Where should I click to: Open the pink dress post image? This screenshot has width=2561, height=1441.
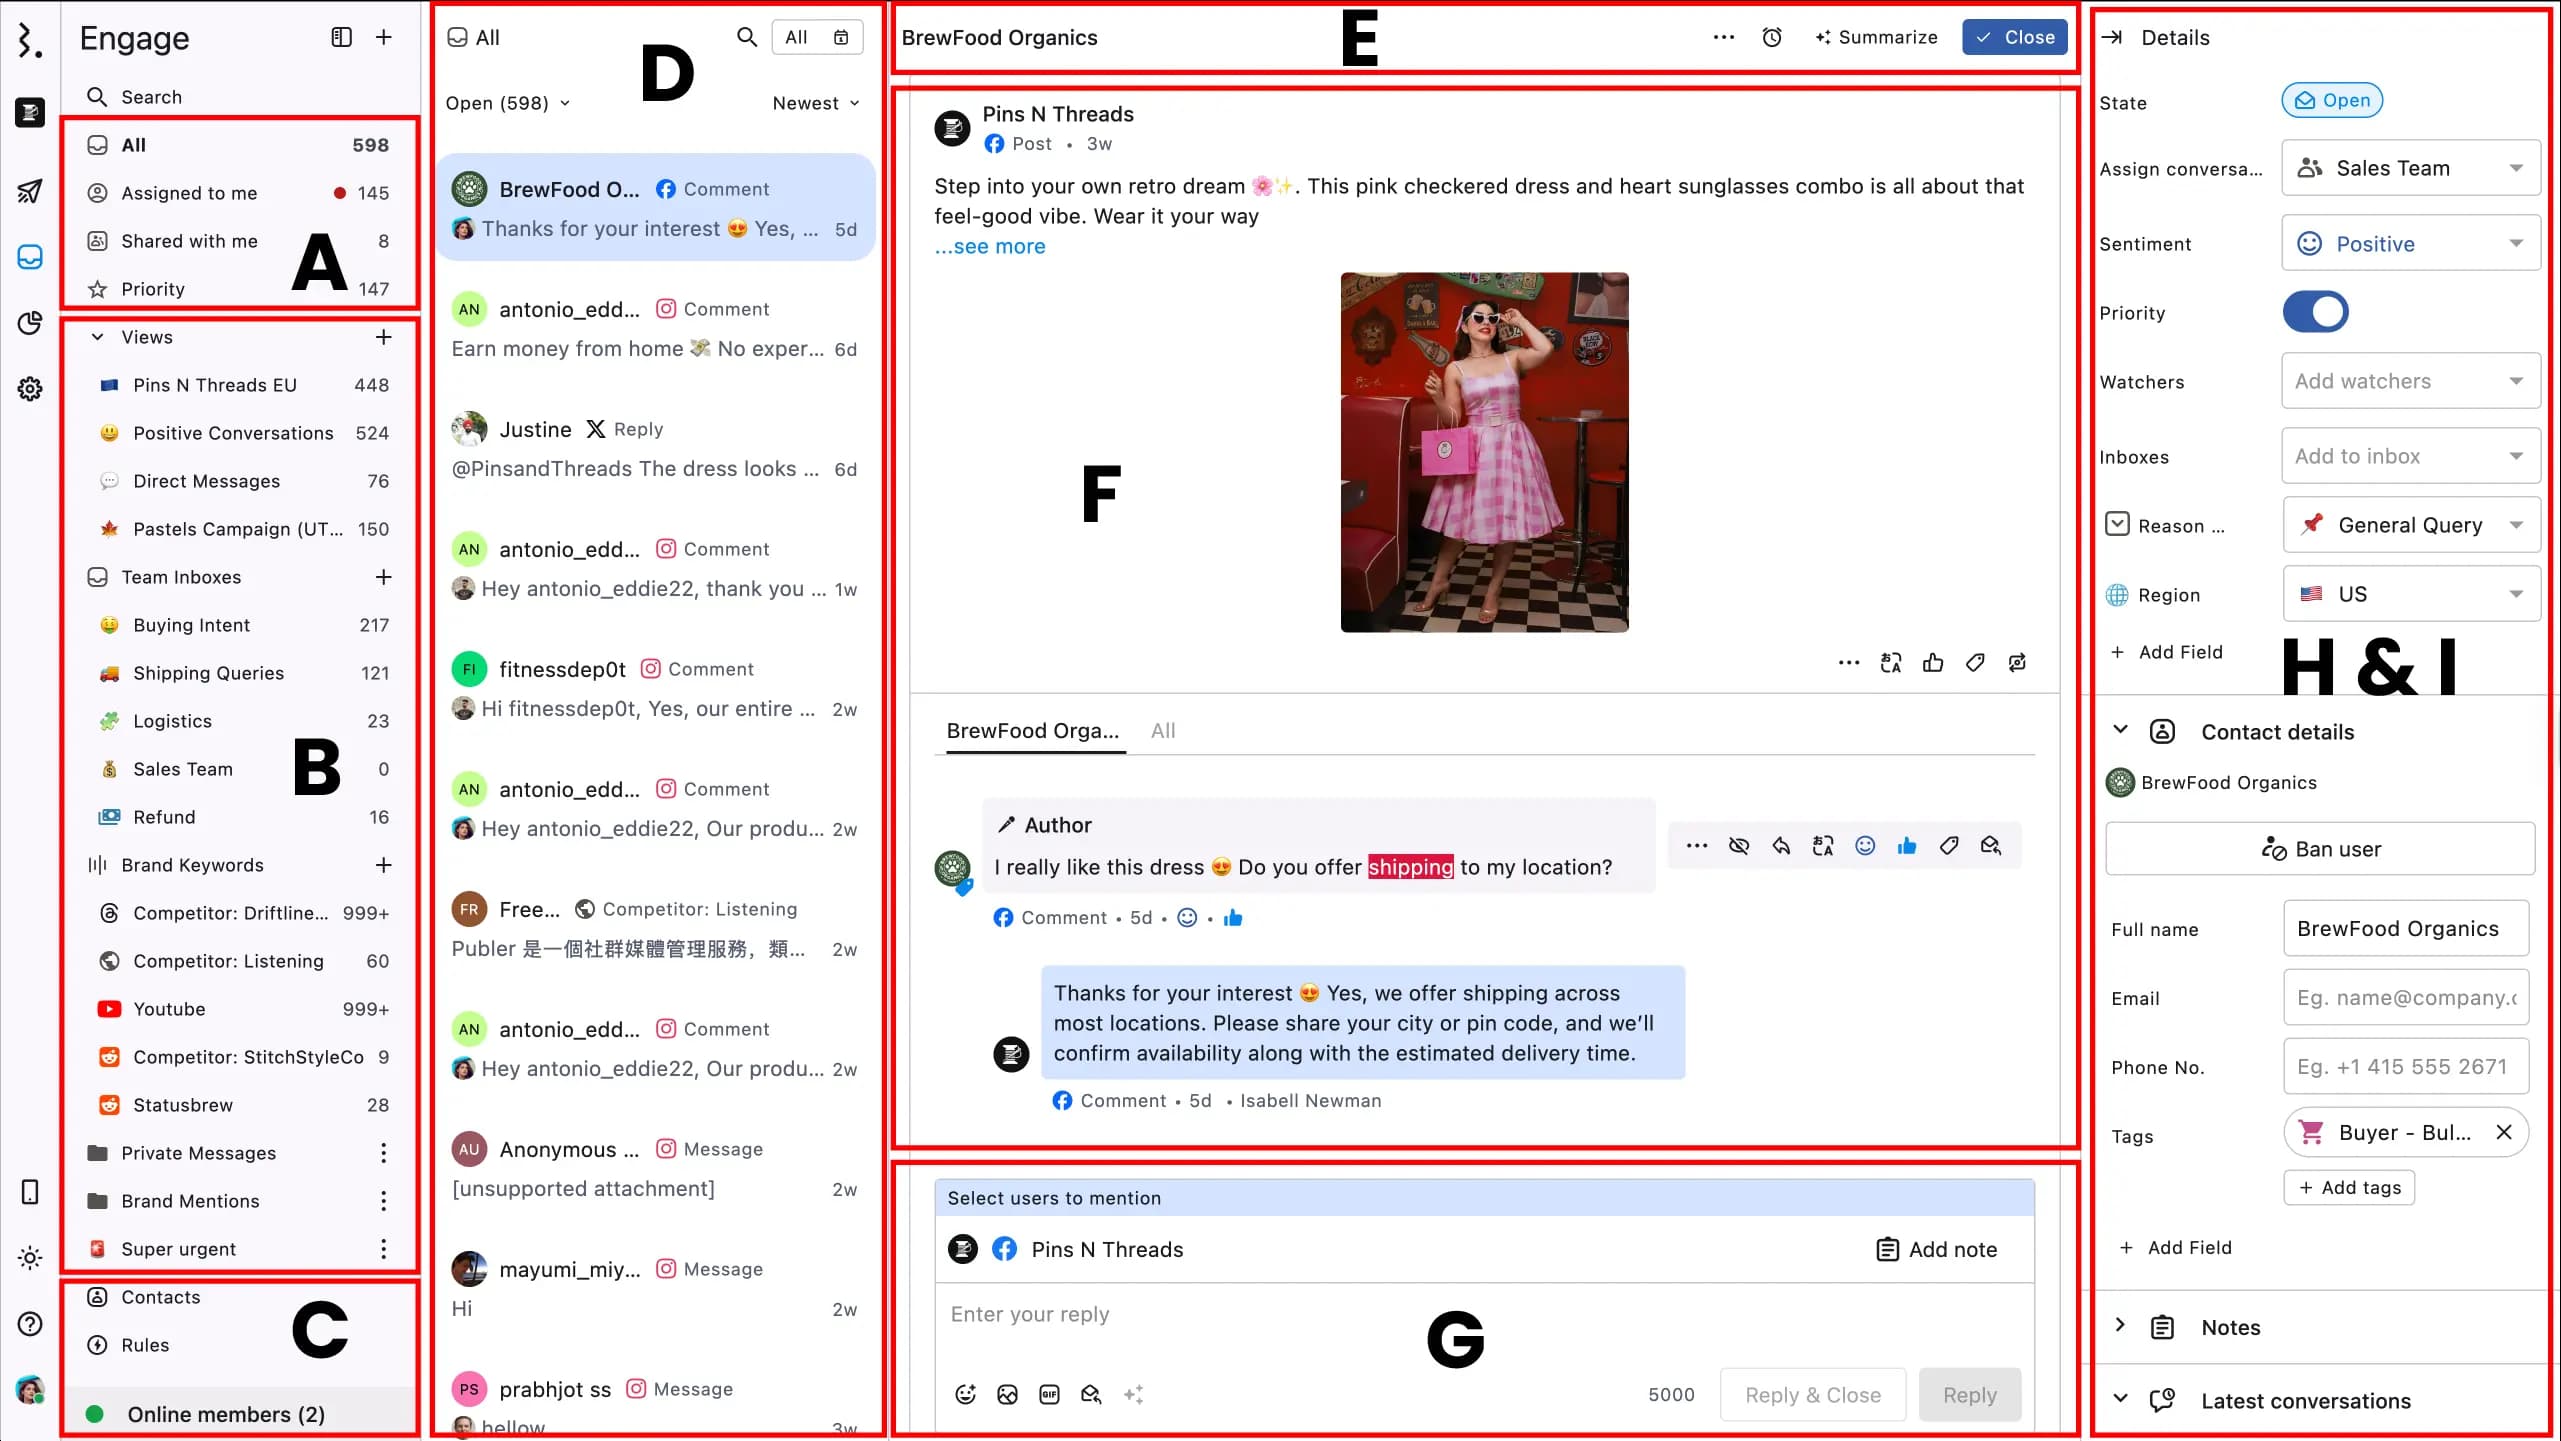point(1484,452)
